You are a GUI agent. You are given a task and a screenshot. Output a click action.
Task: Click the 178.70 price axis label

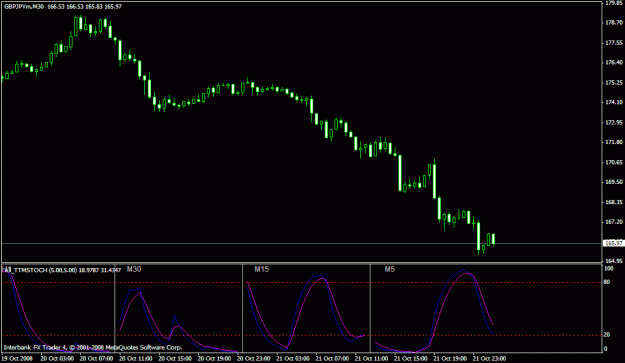614,23
